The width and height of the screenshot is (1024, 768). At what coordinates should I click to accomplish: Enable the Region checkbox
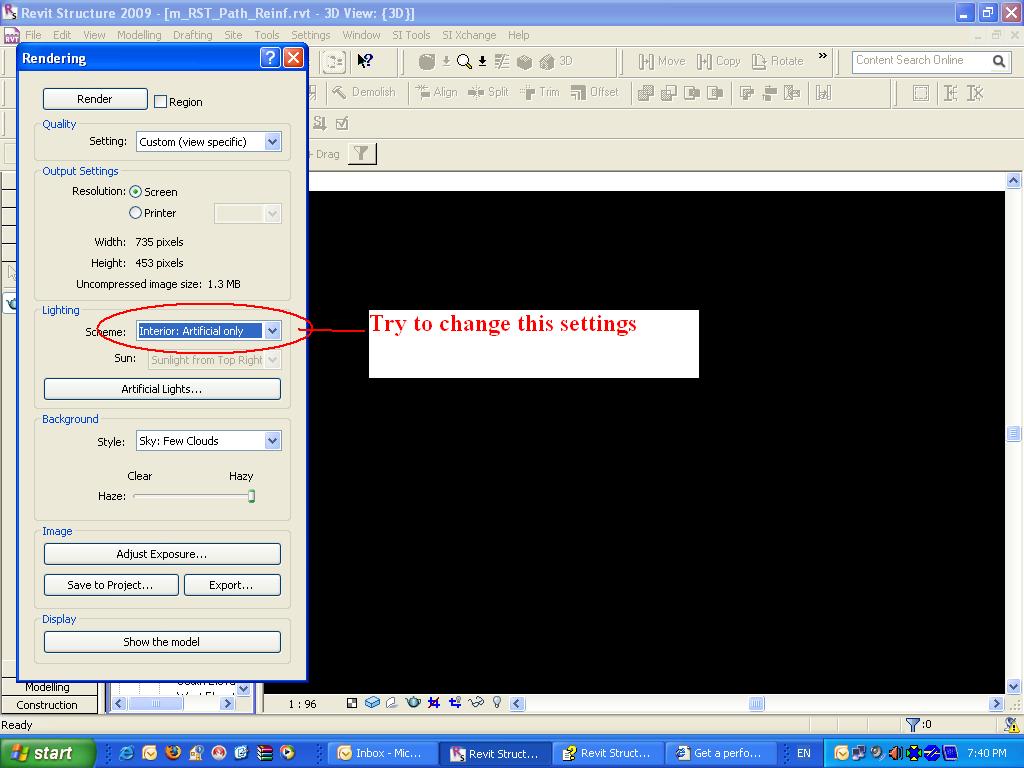click(x=160, y=101)
